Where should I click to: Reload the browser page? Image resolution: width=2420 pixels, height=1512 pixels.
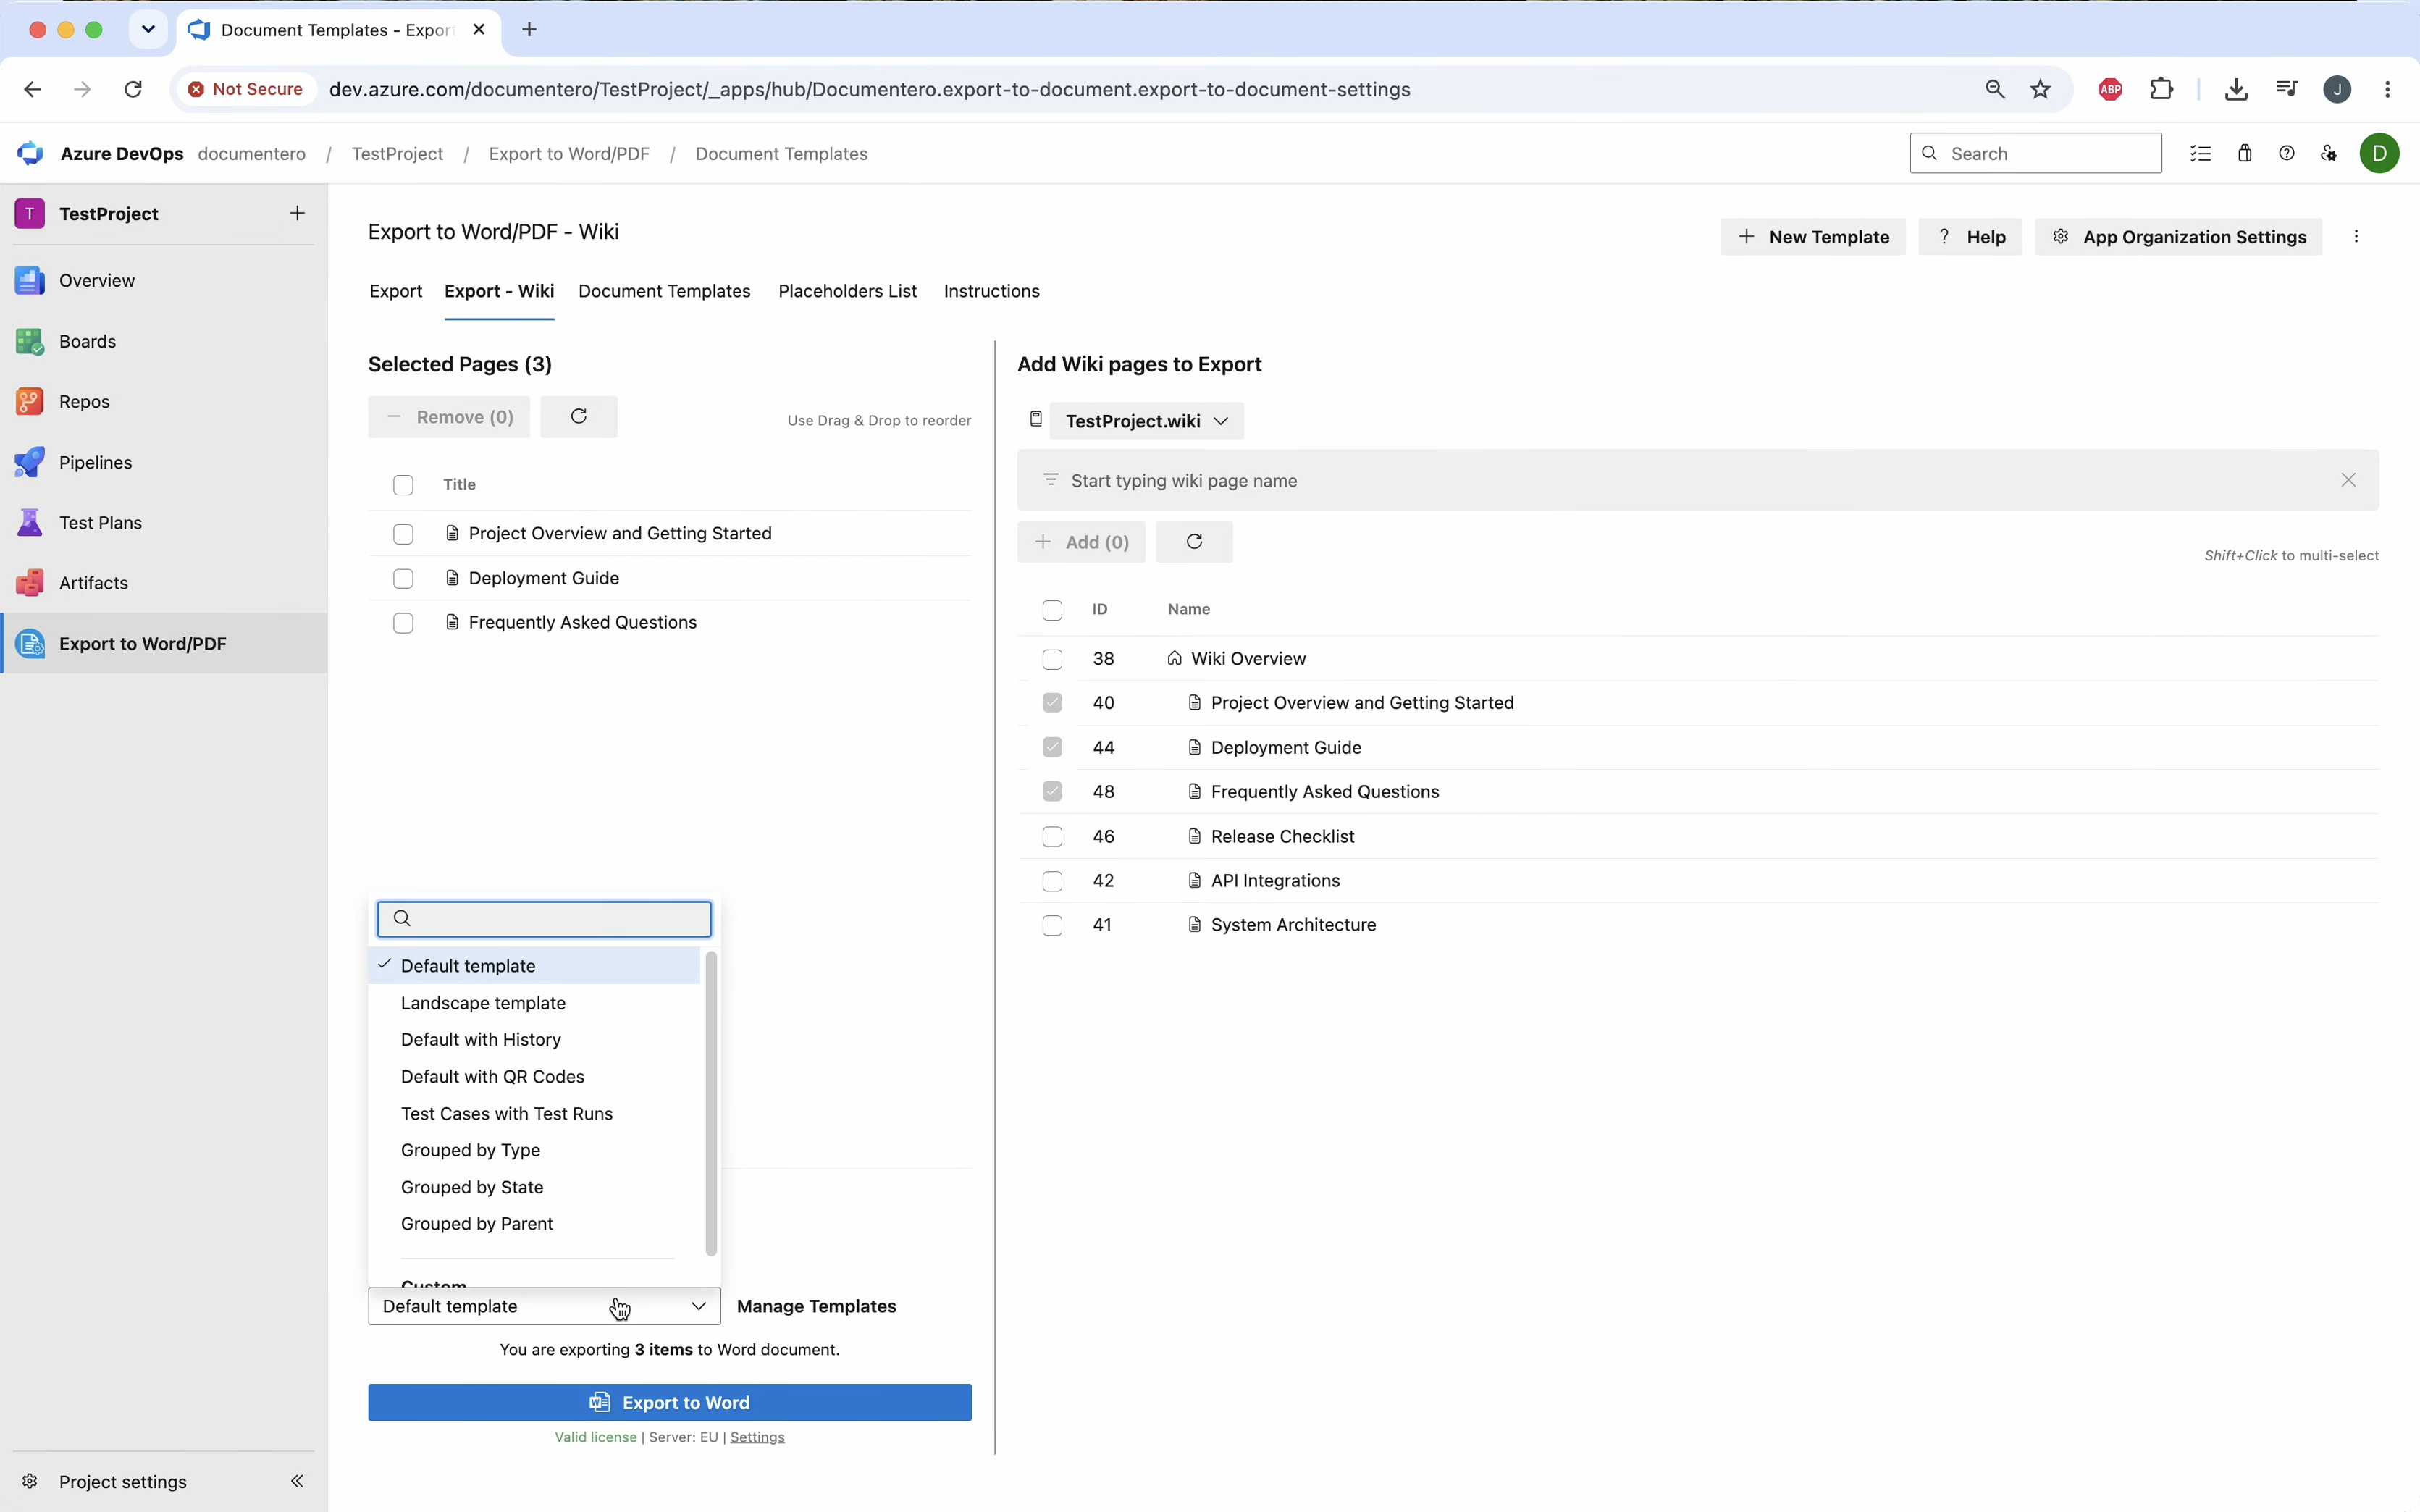coord(133,89)
